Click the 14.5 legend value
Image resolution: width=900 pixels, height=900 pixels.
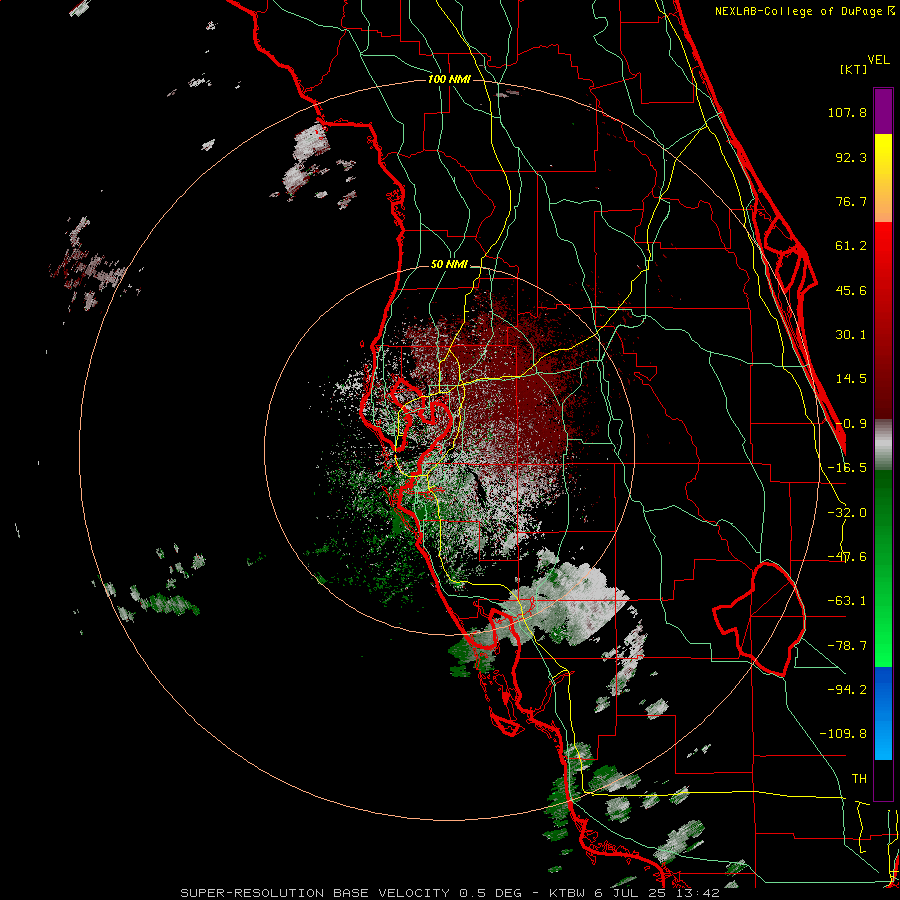(851, 379)
